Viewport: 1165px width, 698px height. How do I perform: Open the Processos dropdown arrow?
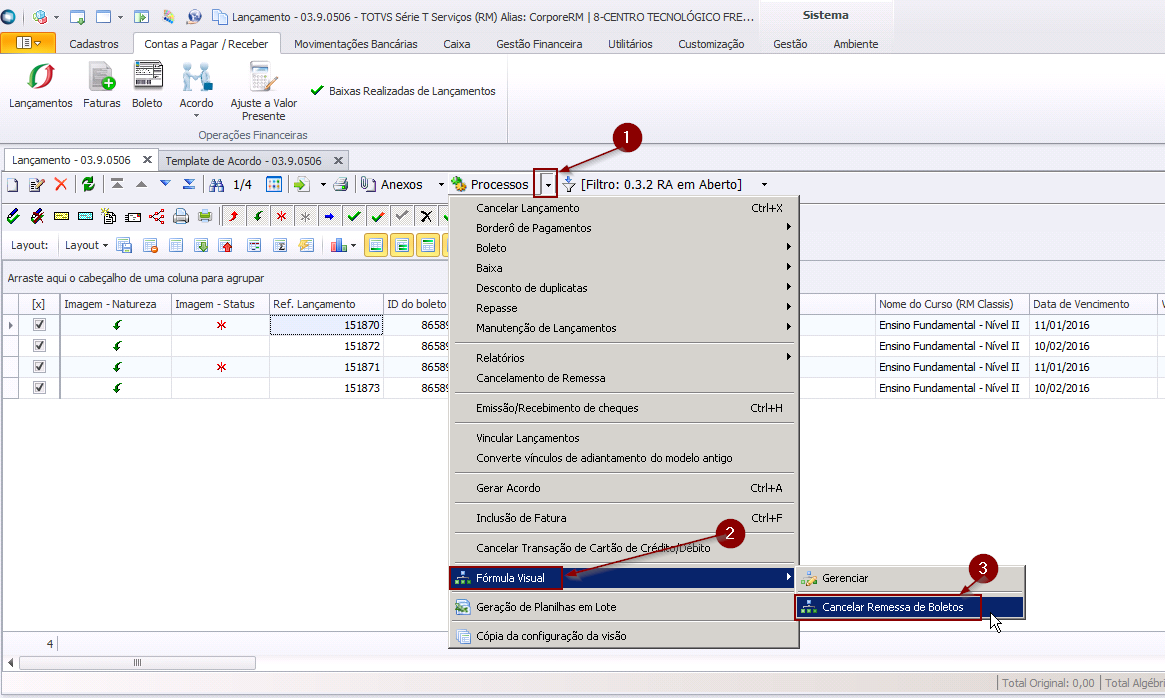[x=546, y=184]
